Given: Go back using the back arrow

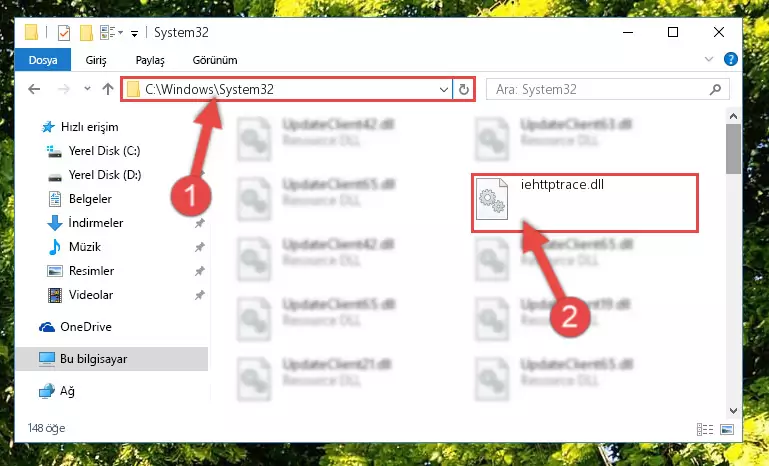Looking at the screenshot, I should pyautogui.click(x=34, y=89).
